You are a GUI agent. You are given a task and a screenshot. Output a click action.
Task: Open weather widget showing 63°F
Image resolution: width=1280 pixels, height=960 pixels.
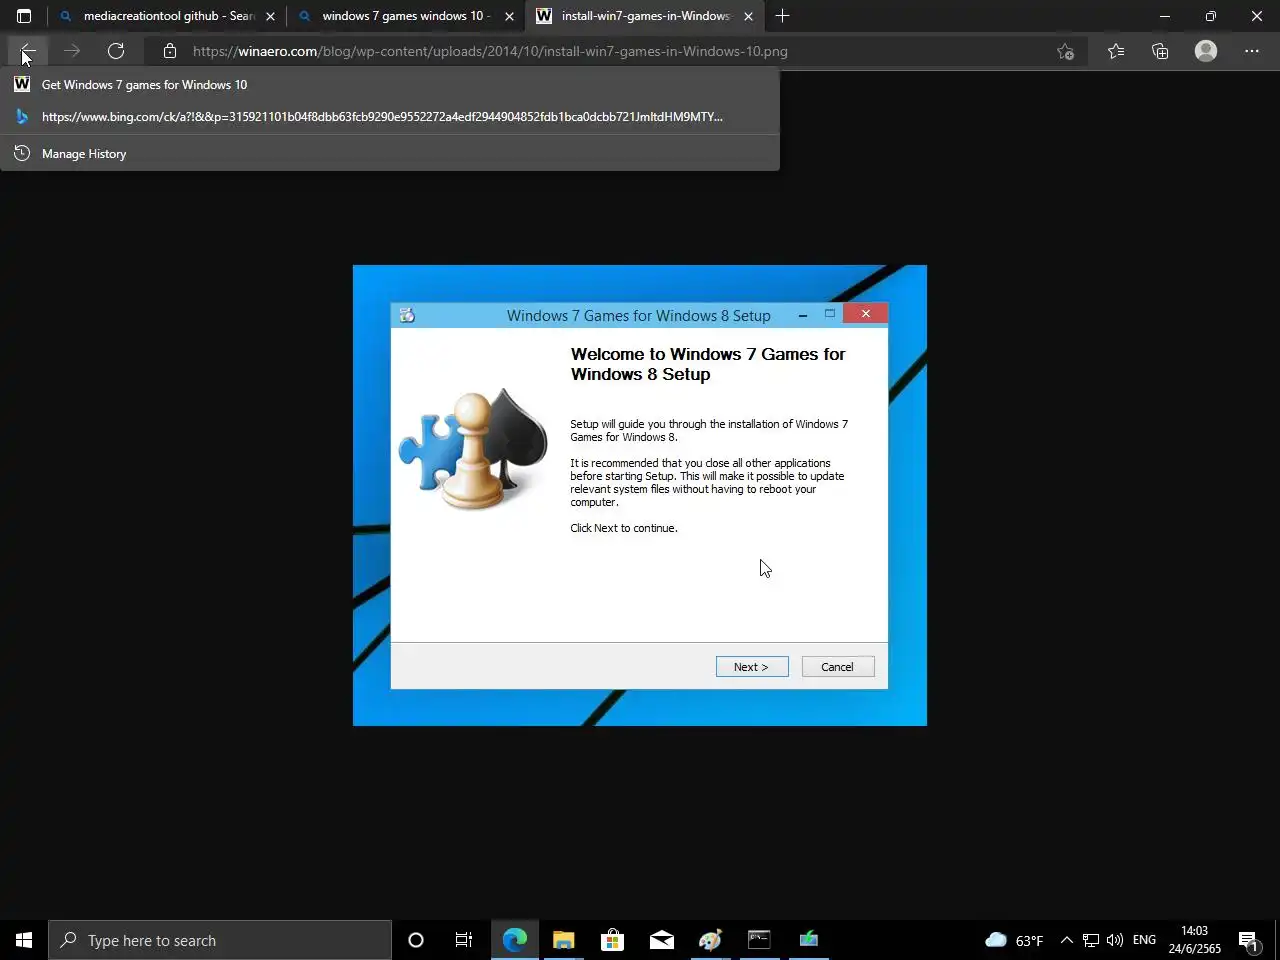click(x=1014, y=940)
